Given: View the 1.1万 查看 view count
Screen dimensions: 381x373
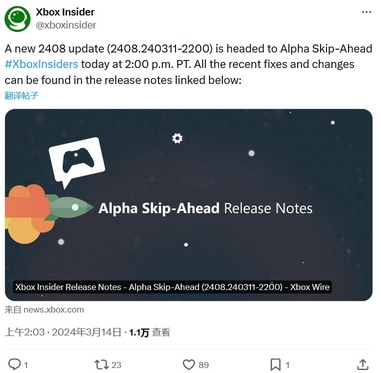Looking at the screenshot, I should coord(150,332).
